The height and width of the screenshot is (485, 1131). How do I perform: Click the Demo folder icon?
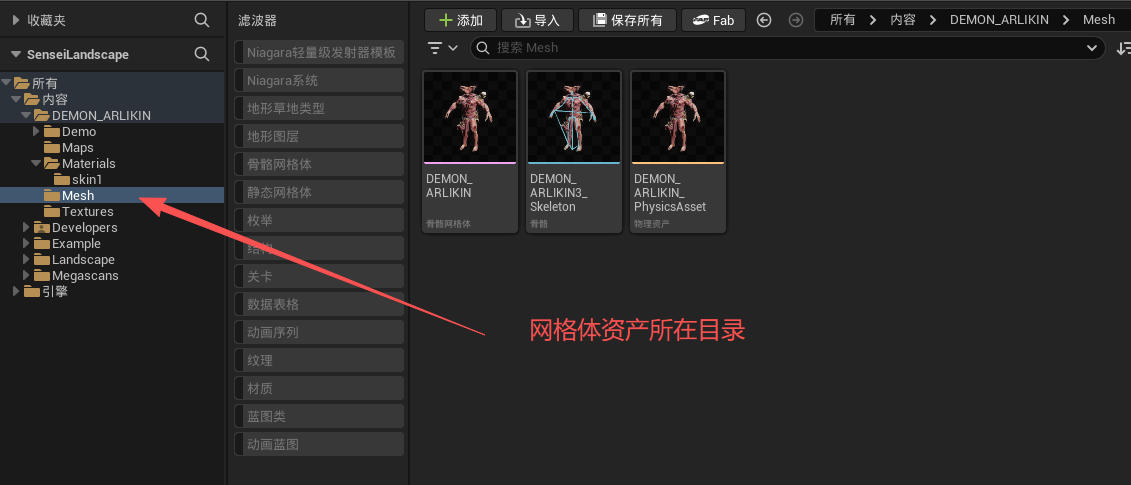[52, 131]
